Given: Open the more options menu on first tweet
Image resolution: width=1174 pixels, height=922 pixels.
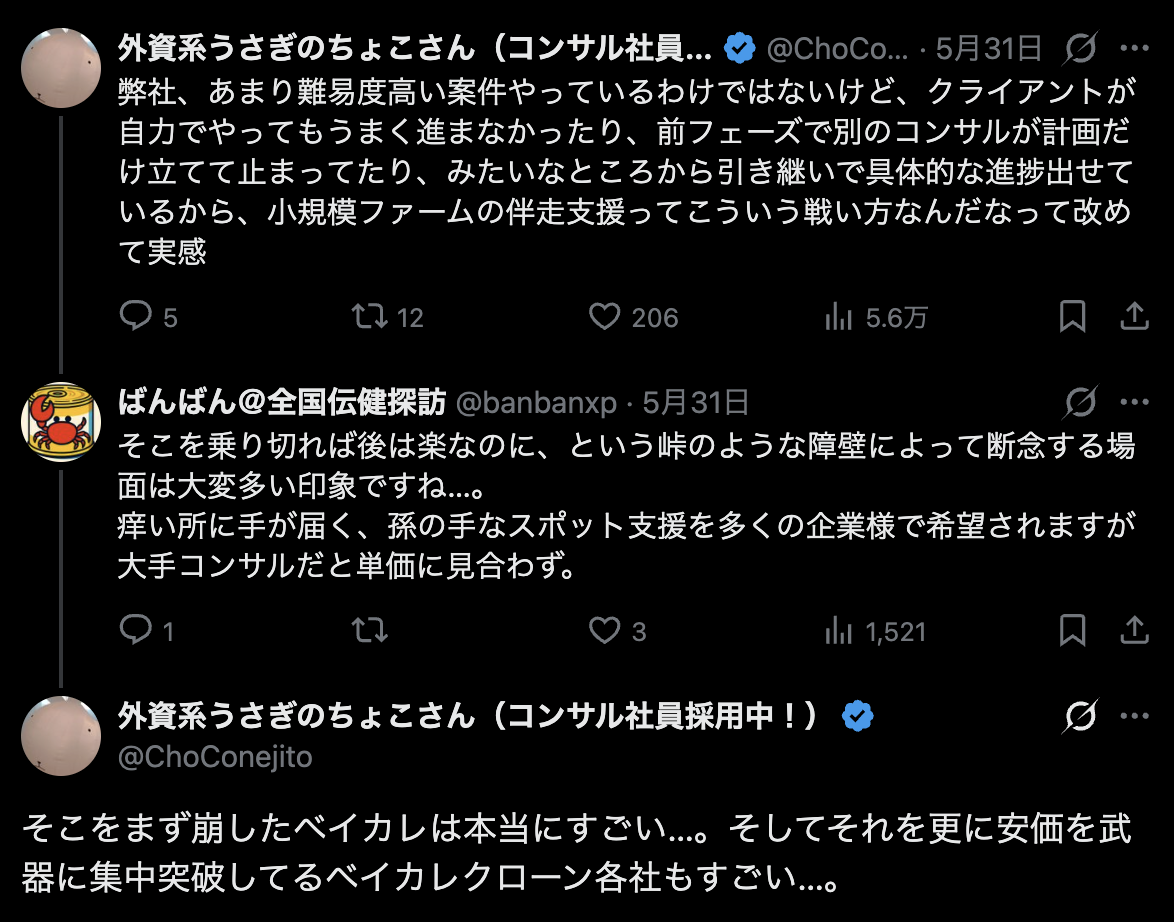Looking at the screenshot, I should click(x=1134, y=48).
